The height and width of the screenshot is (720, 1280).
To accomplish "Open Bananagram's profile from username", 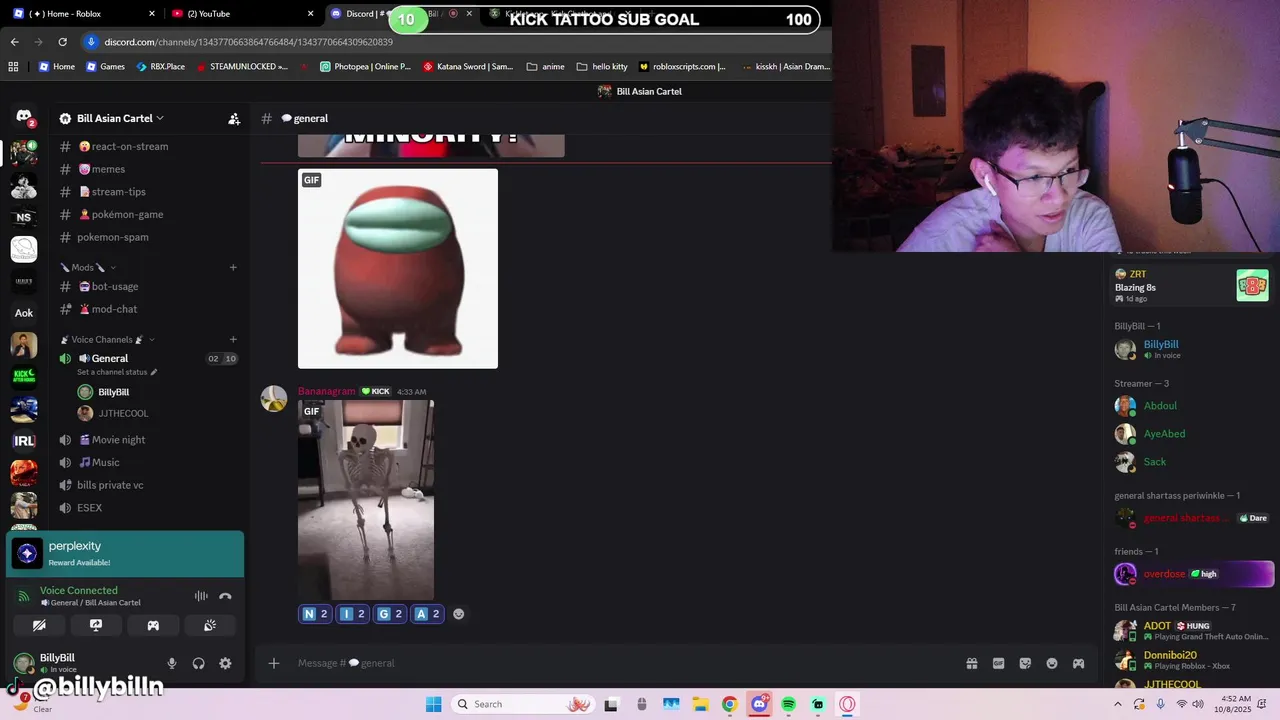I will (x=326, y=391).
